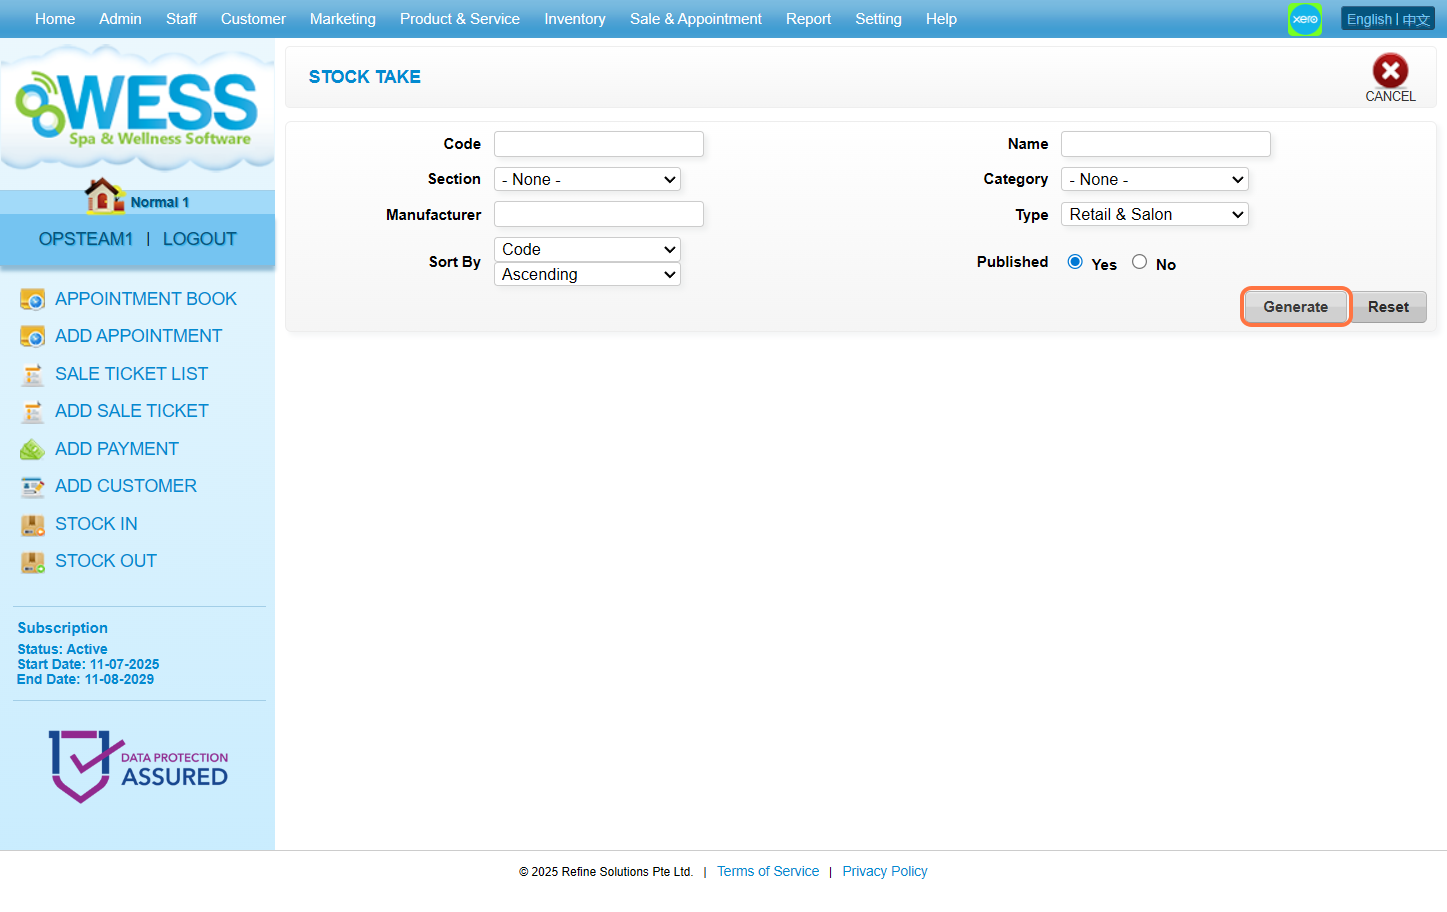Click the Reset button
This screenshot has width=1447, height=912.
pyautogui.click(x=1388, y=307)
